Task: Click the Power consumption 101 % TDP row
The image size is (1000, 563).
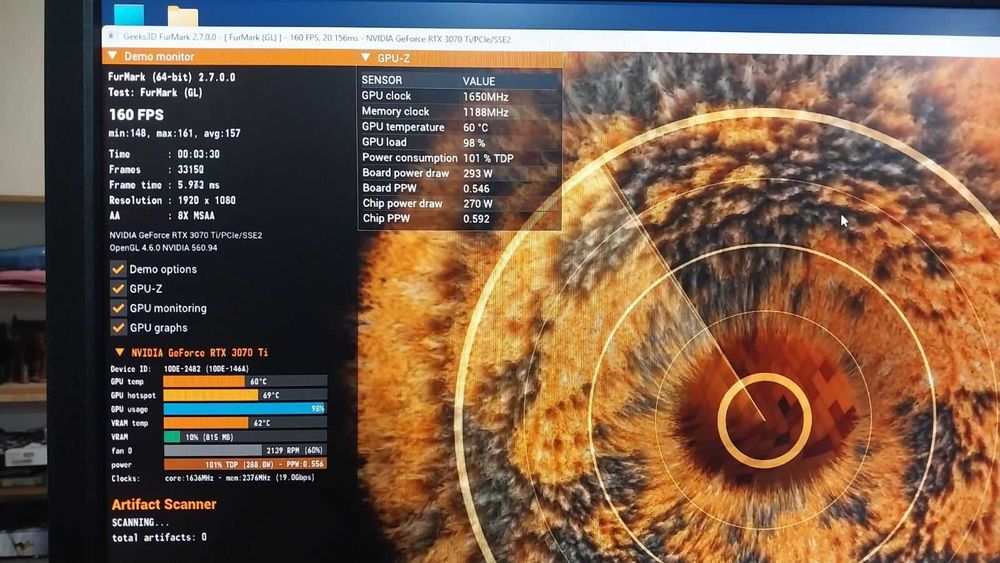Action: [459, 157]
